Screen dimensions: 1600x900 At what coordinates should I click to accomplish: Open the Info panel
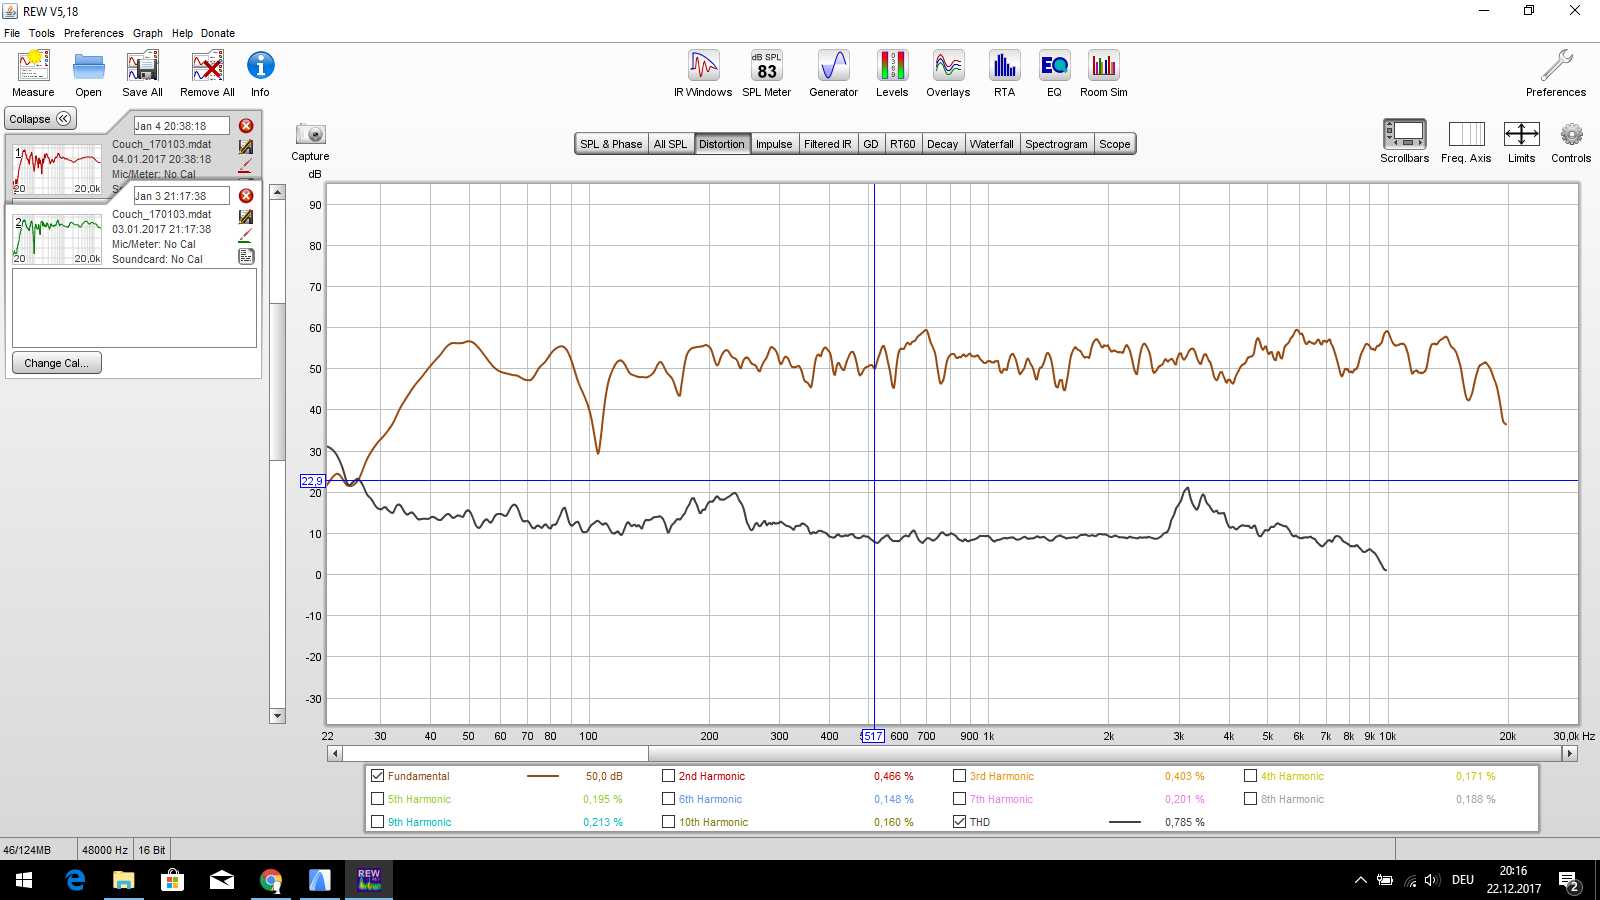260,74
